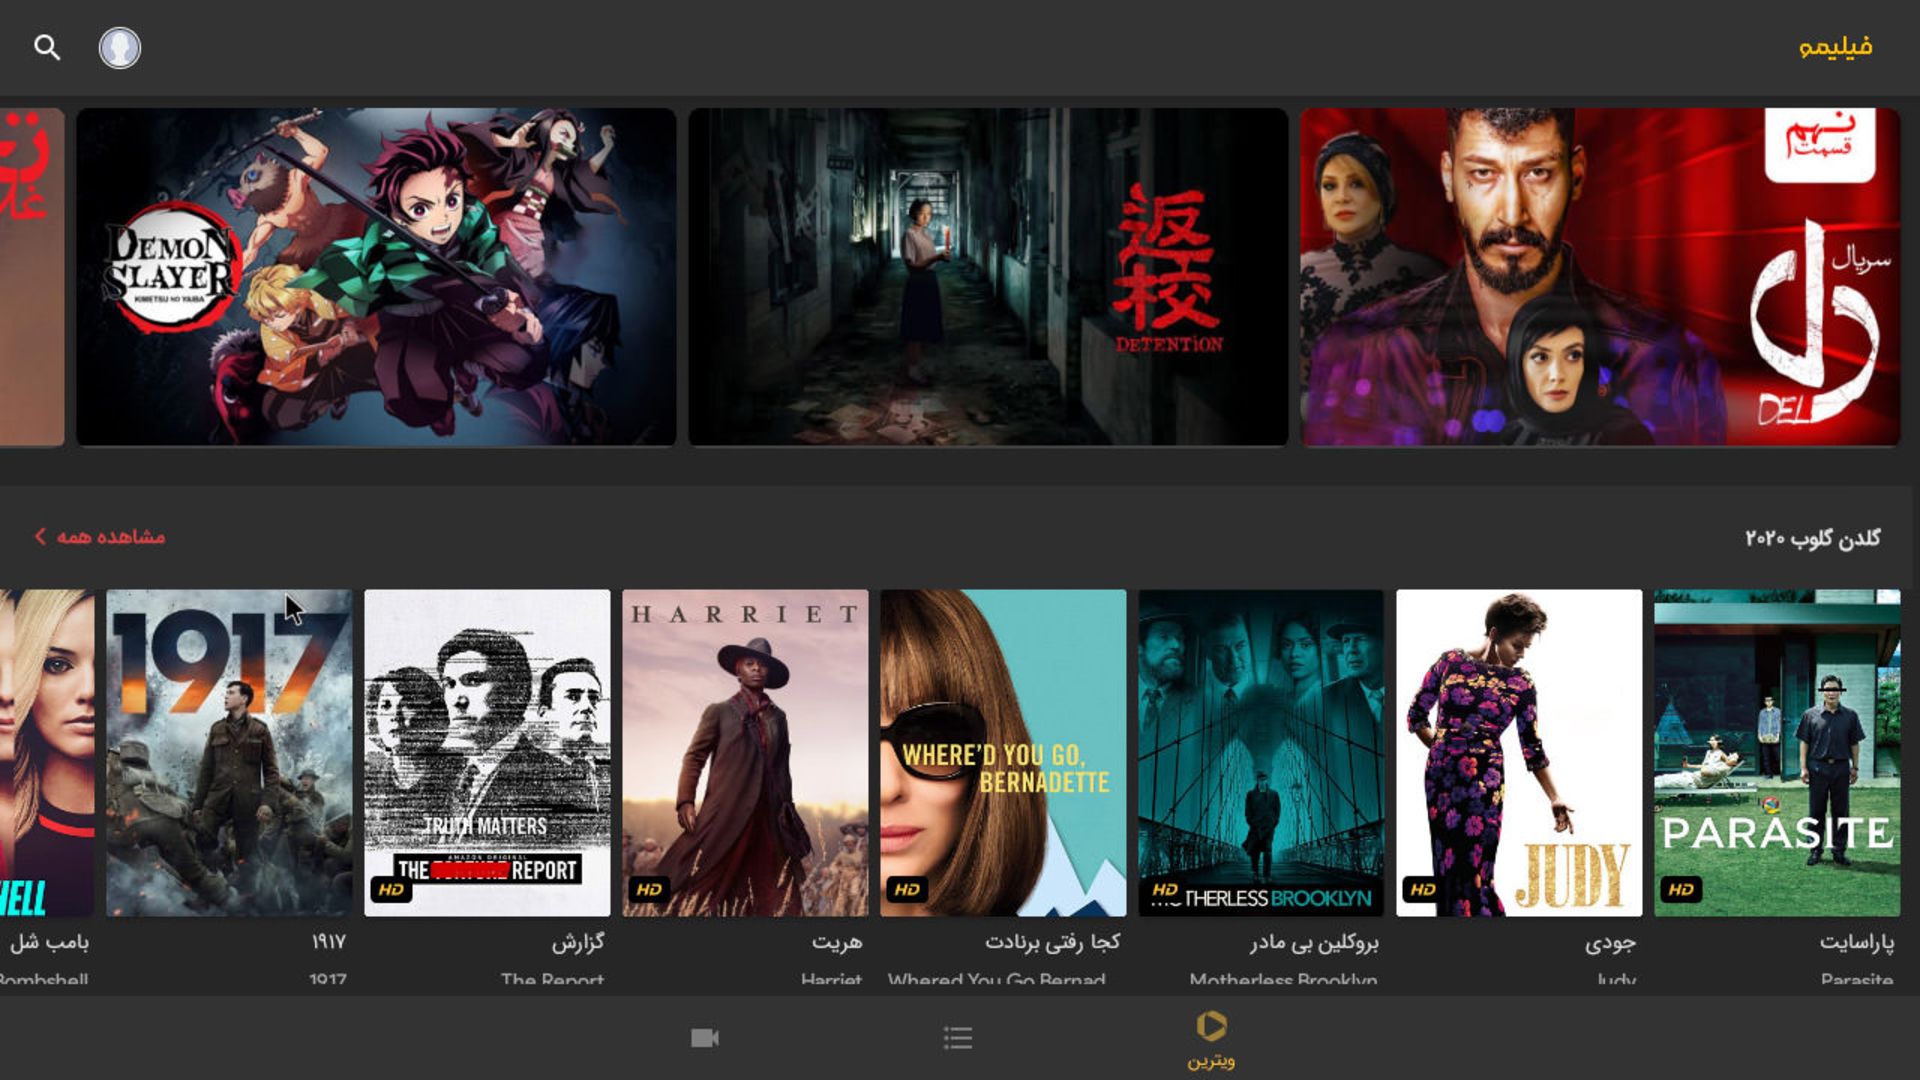Open the Detention movie banner

click(988, 277)
